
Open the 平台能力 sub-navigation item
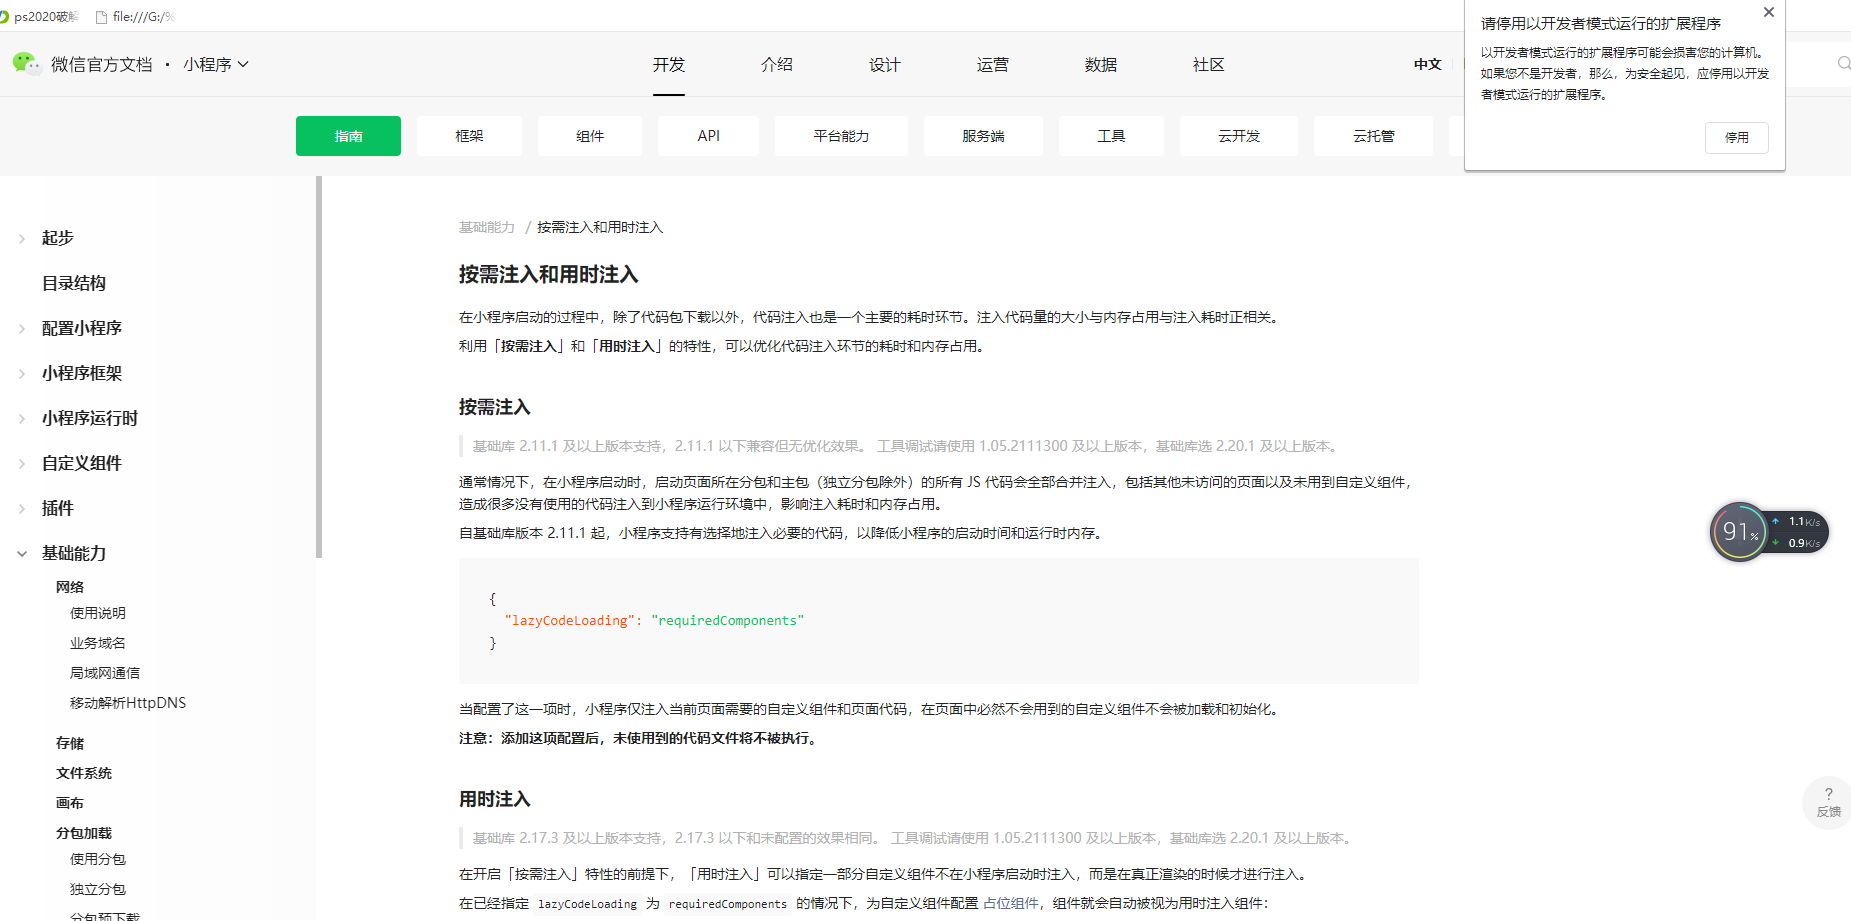pyautogui.click(x=841, y=136)
